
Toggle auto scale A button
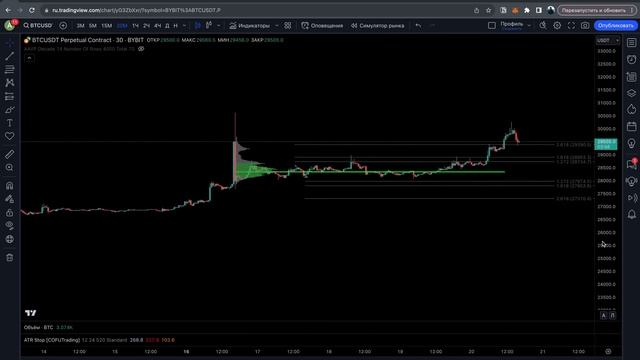coord(604,315)
